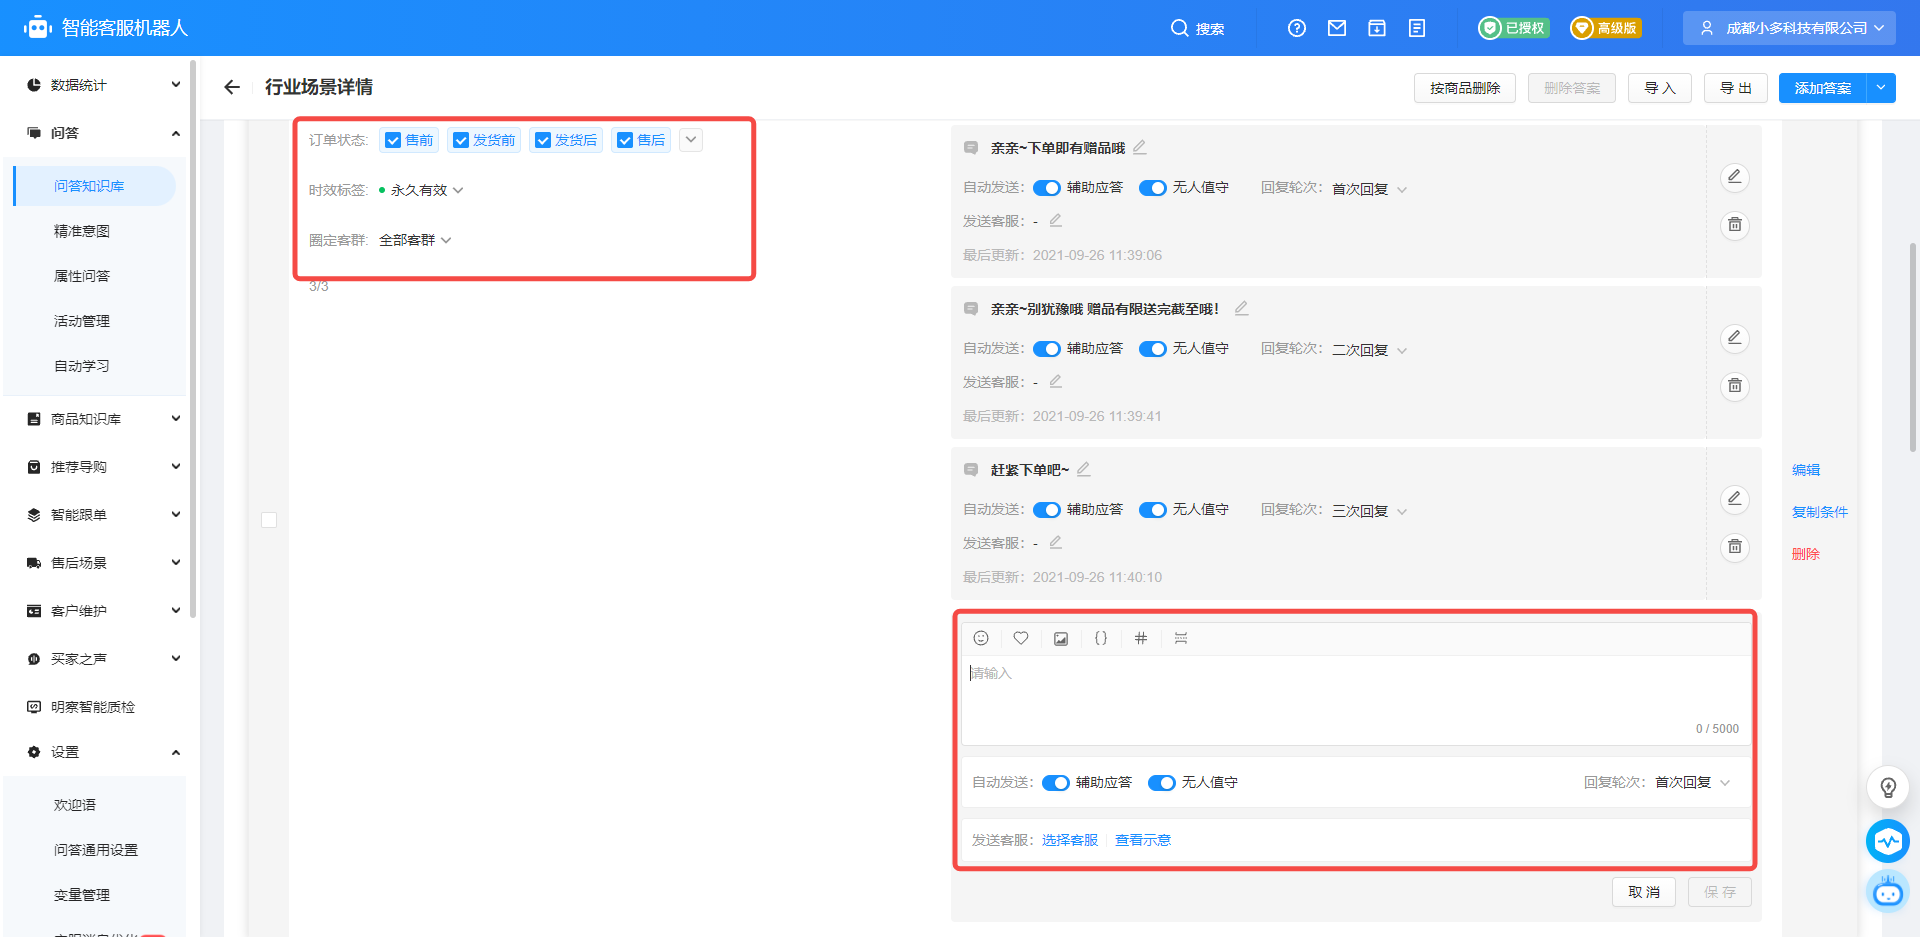Open the mail envelope icon in header
The image size is (1920, 937).
click(x=1337, y=28)
